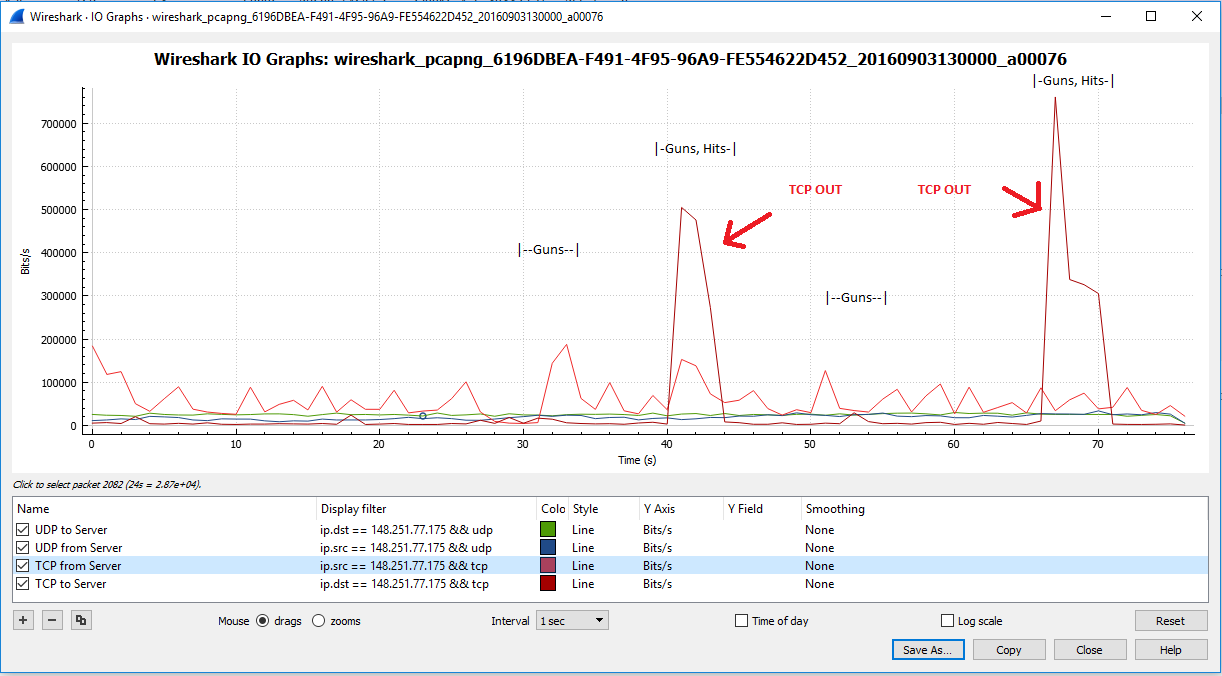Image resolution: width=1222 pixels, height=676 pixels.
Task: Click the filter 'ip.dst == 148.251.77.175 && tcp'
Action: pyautogui.click(x=404, y=584)
